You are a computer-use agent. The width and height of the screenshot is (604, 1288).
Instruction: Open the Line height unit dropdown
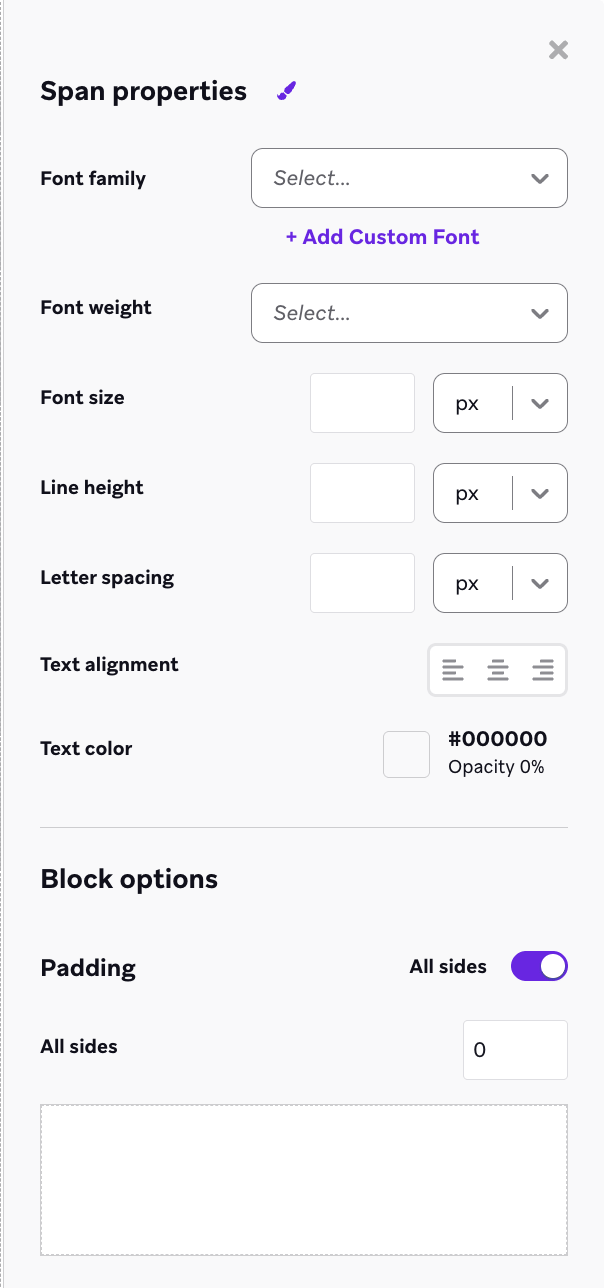coord(539,493)
